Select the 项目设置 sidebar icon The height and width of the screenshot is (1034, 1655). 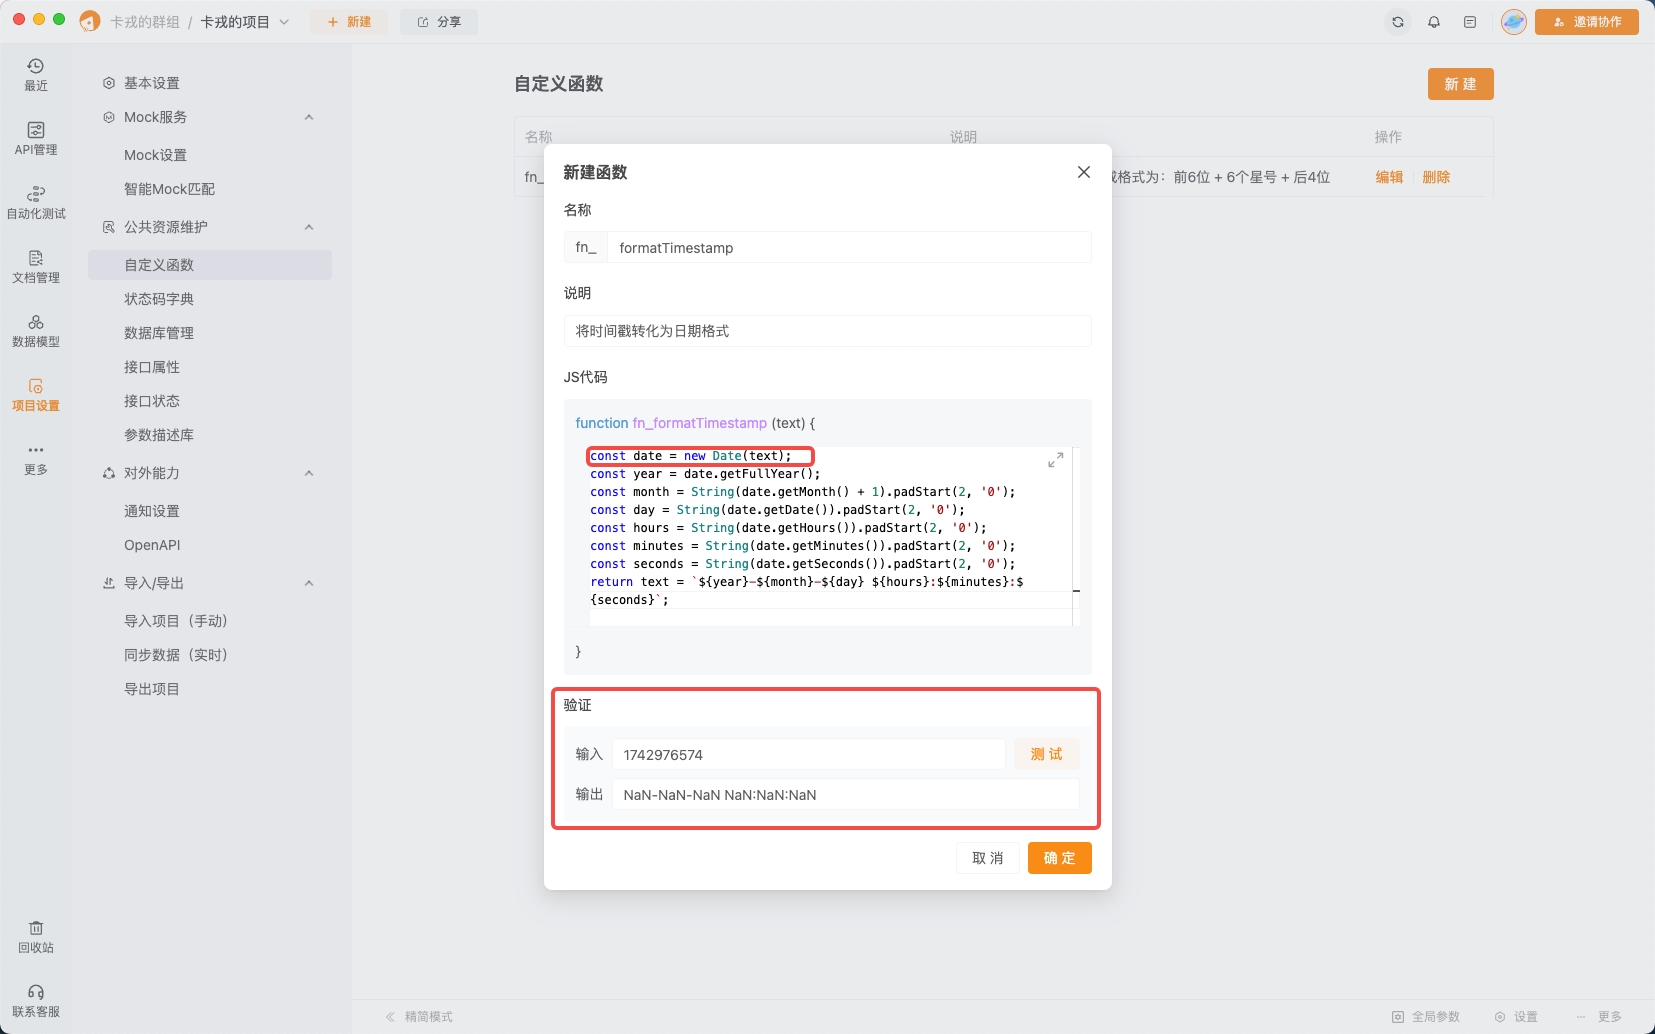(x=35, y=394)
